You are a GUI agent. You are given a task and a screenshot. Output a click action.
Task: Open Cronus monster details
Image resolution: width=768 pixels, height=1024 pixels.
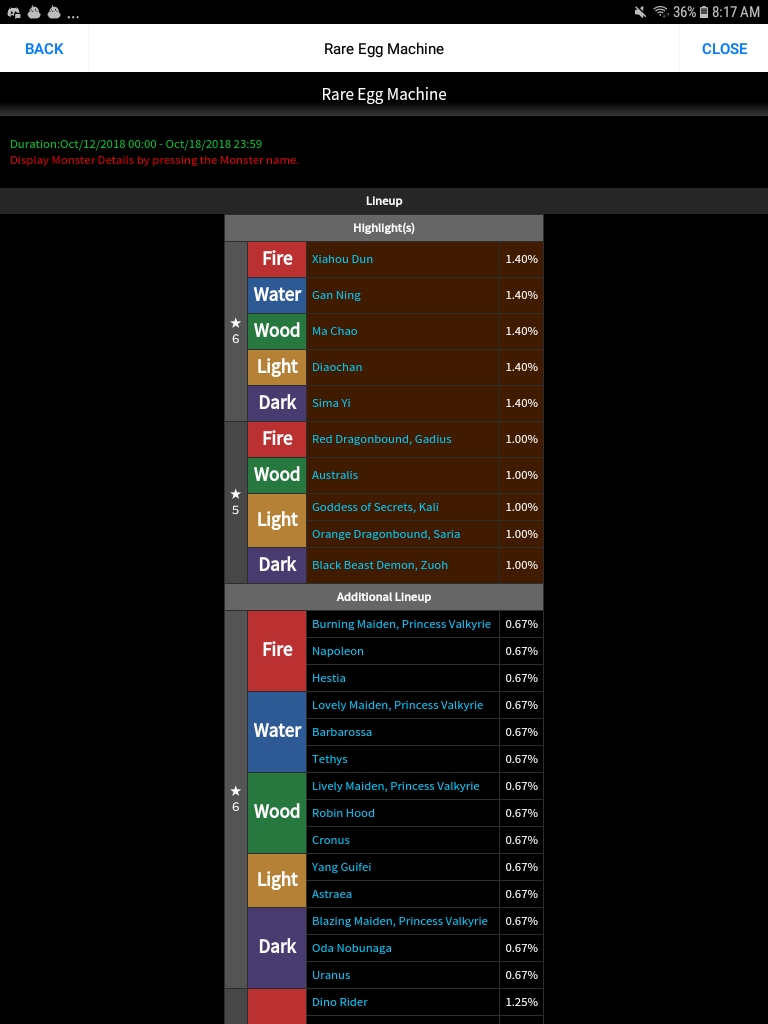pos(330,840)
